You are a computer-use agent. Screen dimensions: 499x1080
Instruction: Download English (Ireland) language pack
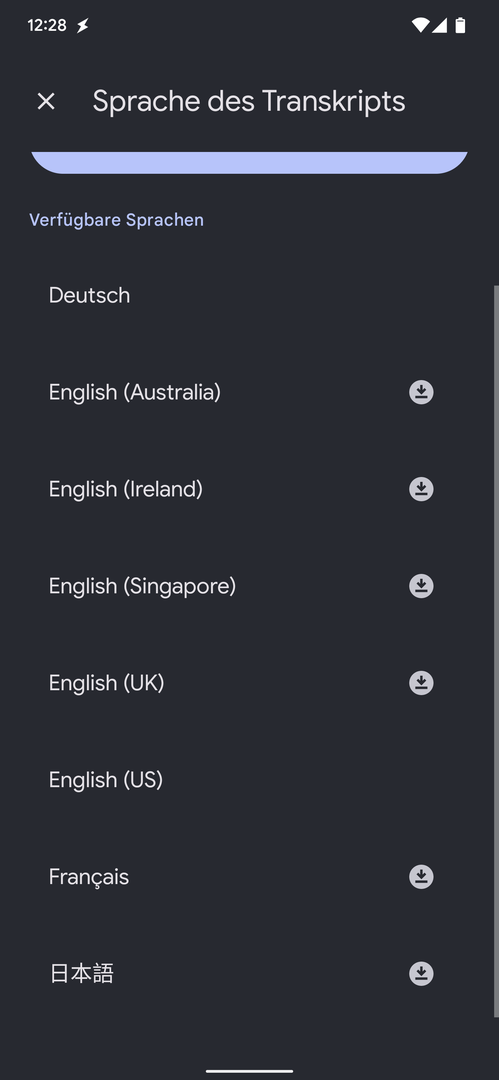[421, 489]
